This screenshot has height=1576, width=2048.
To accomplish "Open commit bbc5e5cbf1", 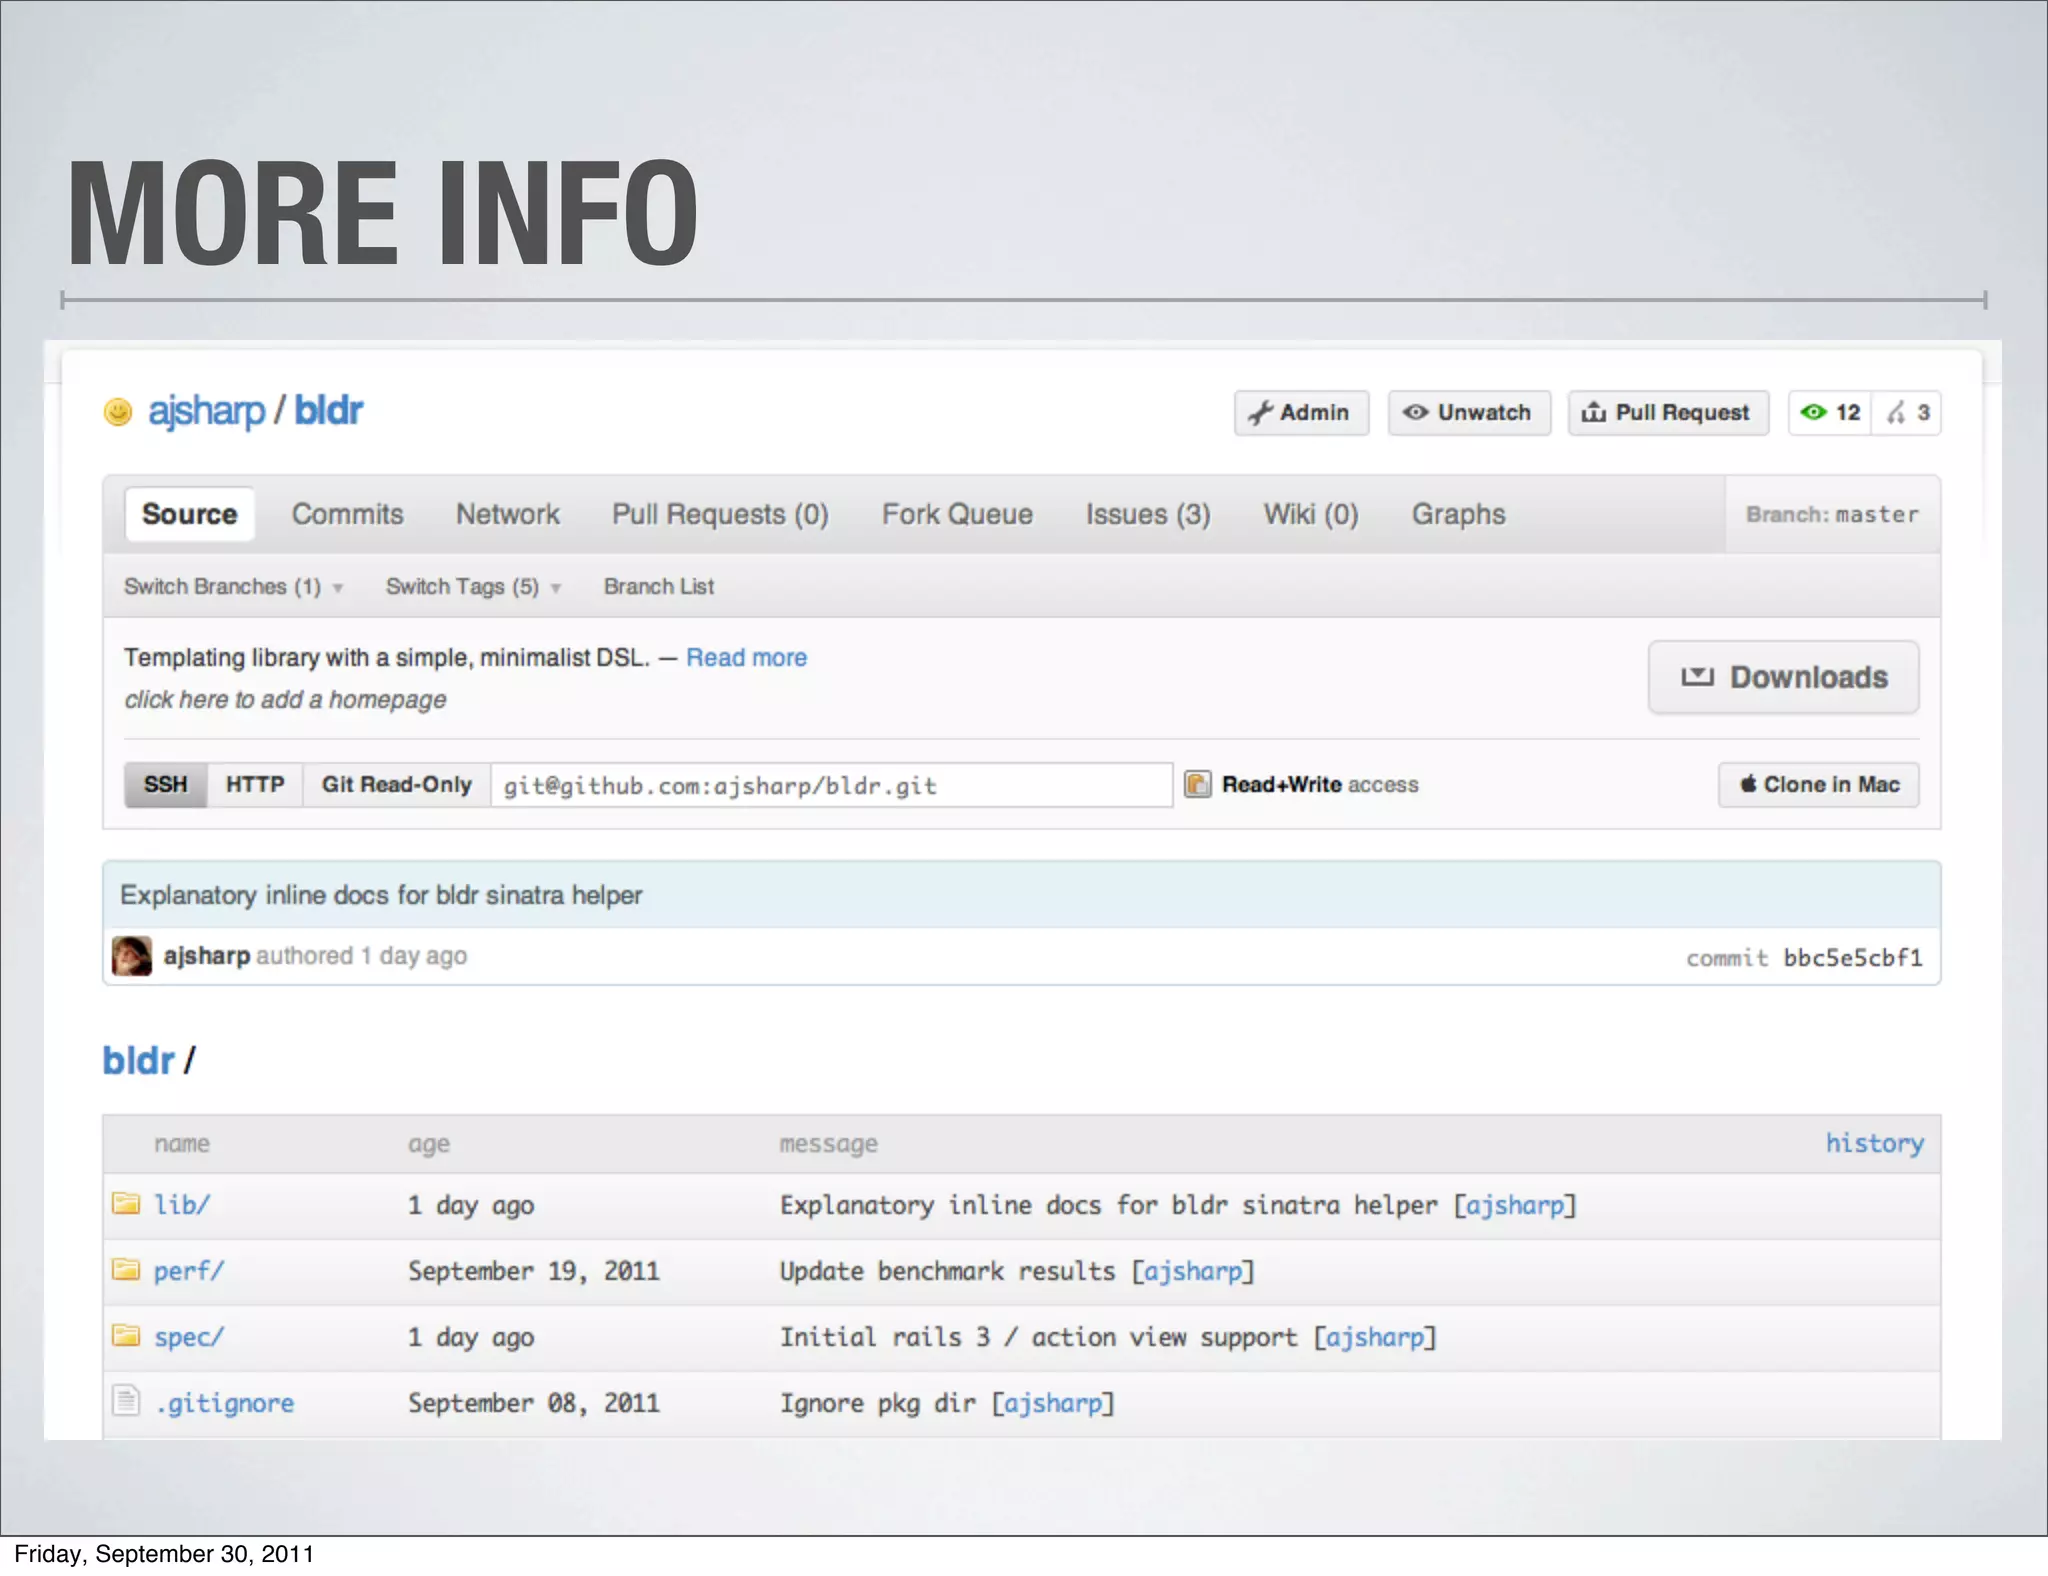I will [1852, 958].
